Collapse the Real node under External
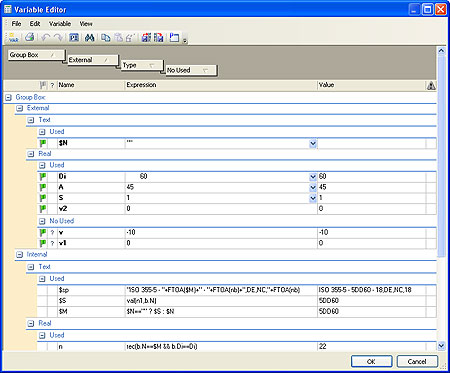 (x=31, y=154)
